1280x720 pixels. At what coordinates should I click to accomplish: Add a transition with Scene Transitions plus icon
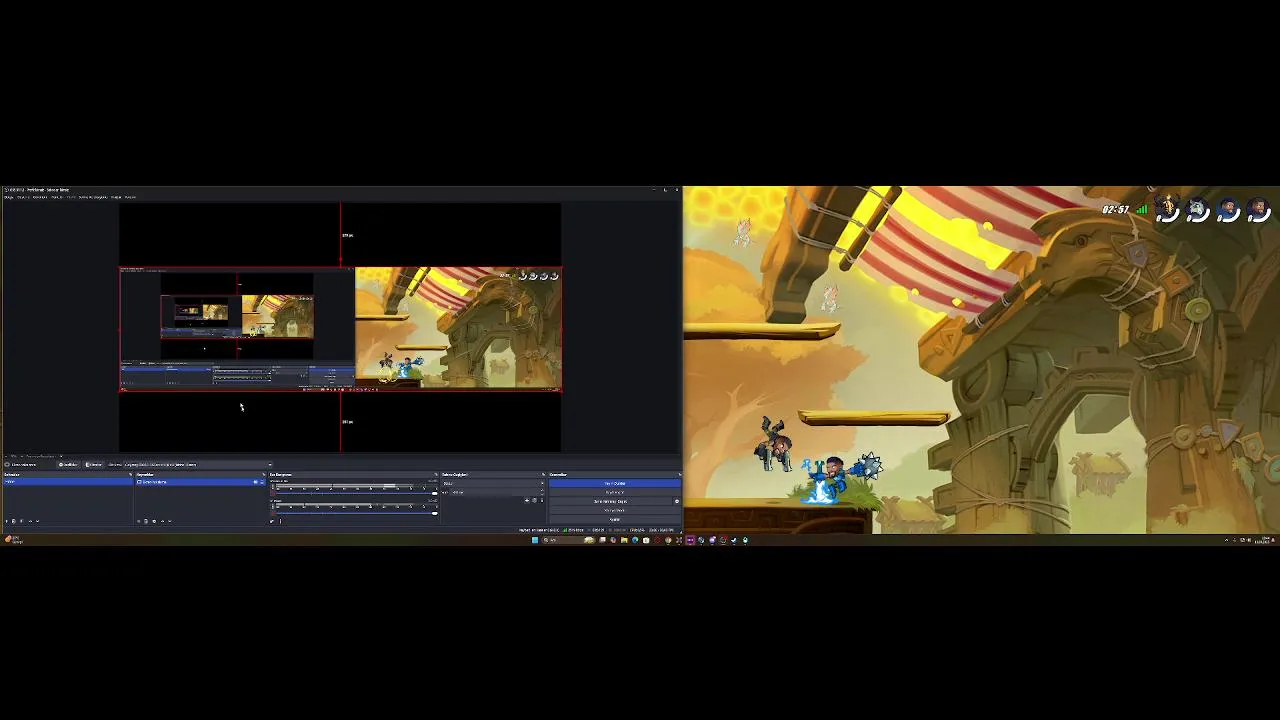(x=527, y=500)
